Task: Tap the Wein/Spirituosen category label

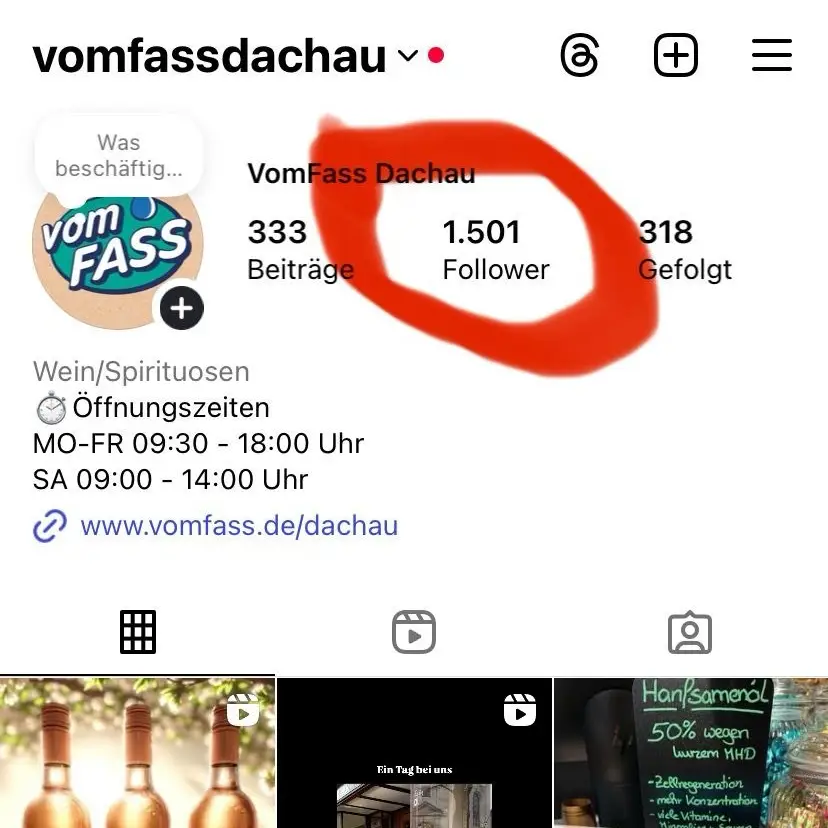Action: (x=141, y=372)
